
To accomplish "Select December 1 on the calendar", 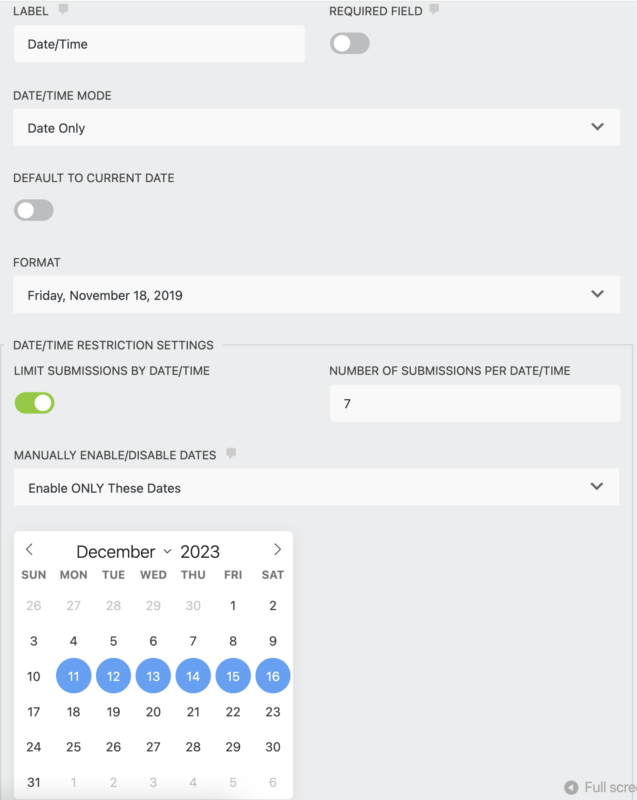I will 232,605.
